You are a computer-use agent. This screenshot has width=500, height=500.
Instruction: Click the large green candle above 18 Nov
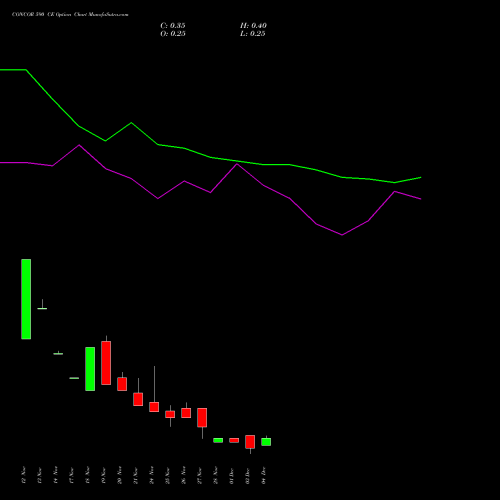pyautogui.click(x=90, y=369)
